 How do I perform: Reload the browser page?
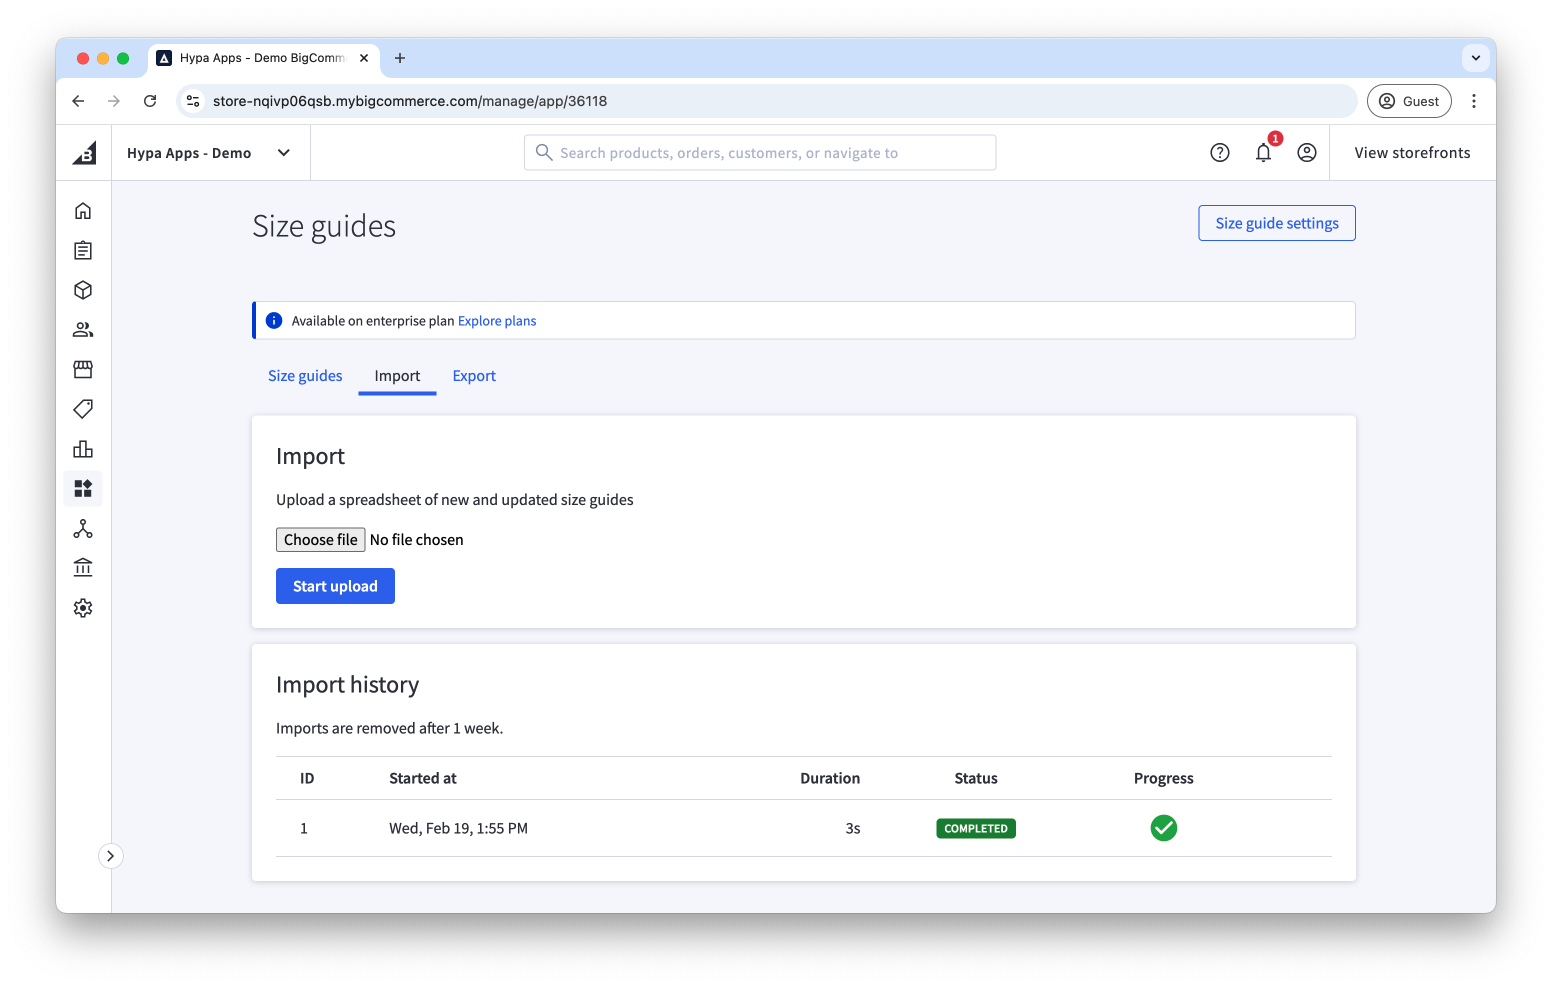[150, 101]
